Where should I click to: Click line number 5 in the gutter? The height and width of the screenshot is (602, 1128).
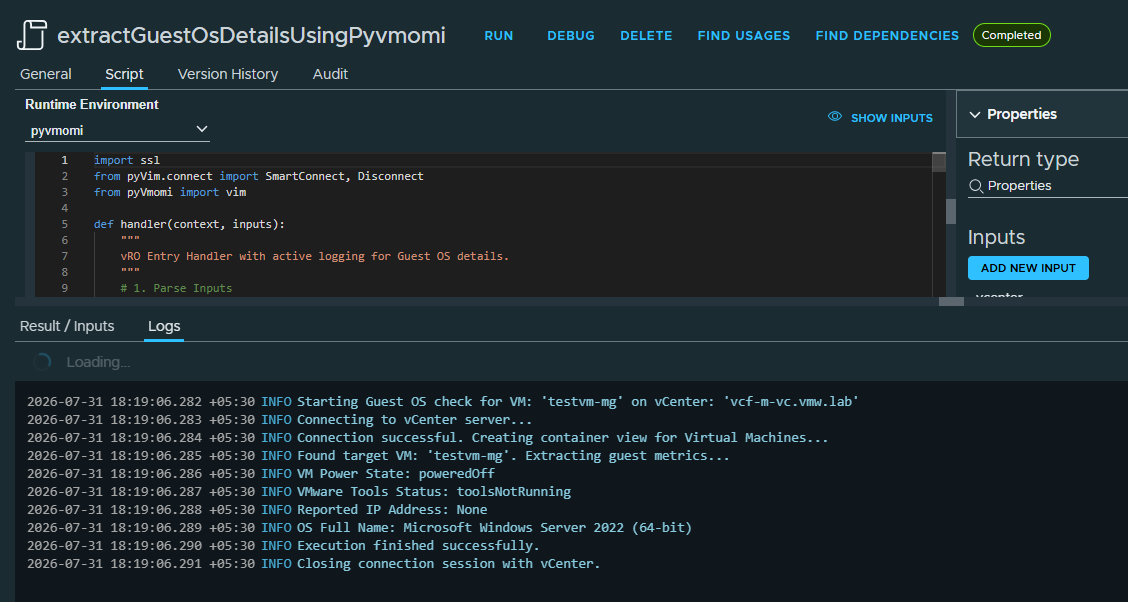click(x=65, y=224)
